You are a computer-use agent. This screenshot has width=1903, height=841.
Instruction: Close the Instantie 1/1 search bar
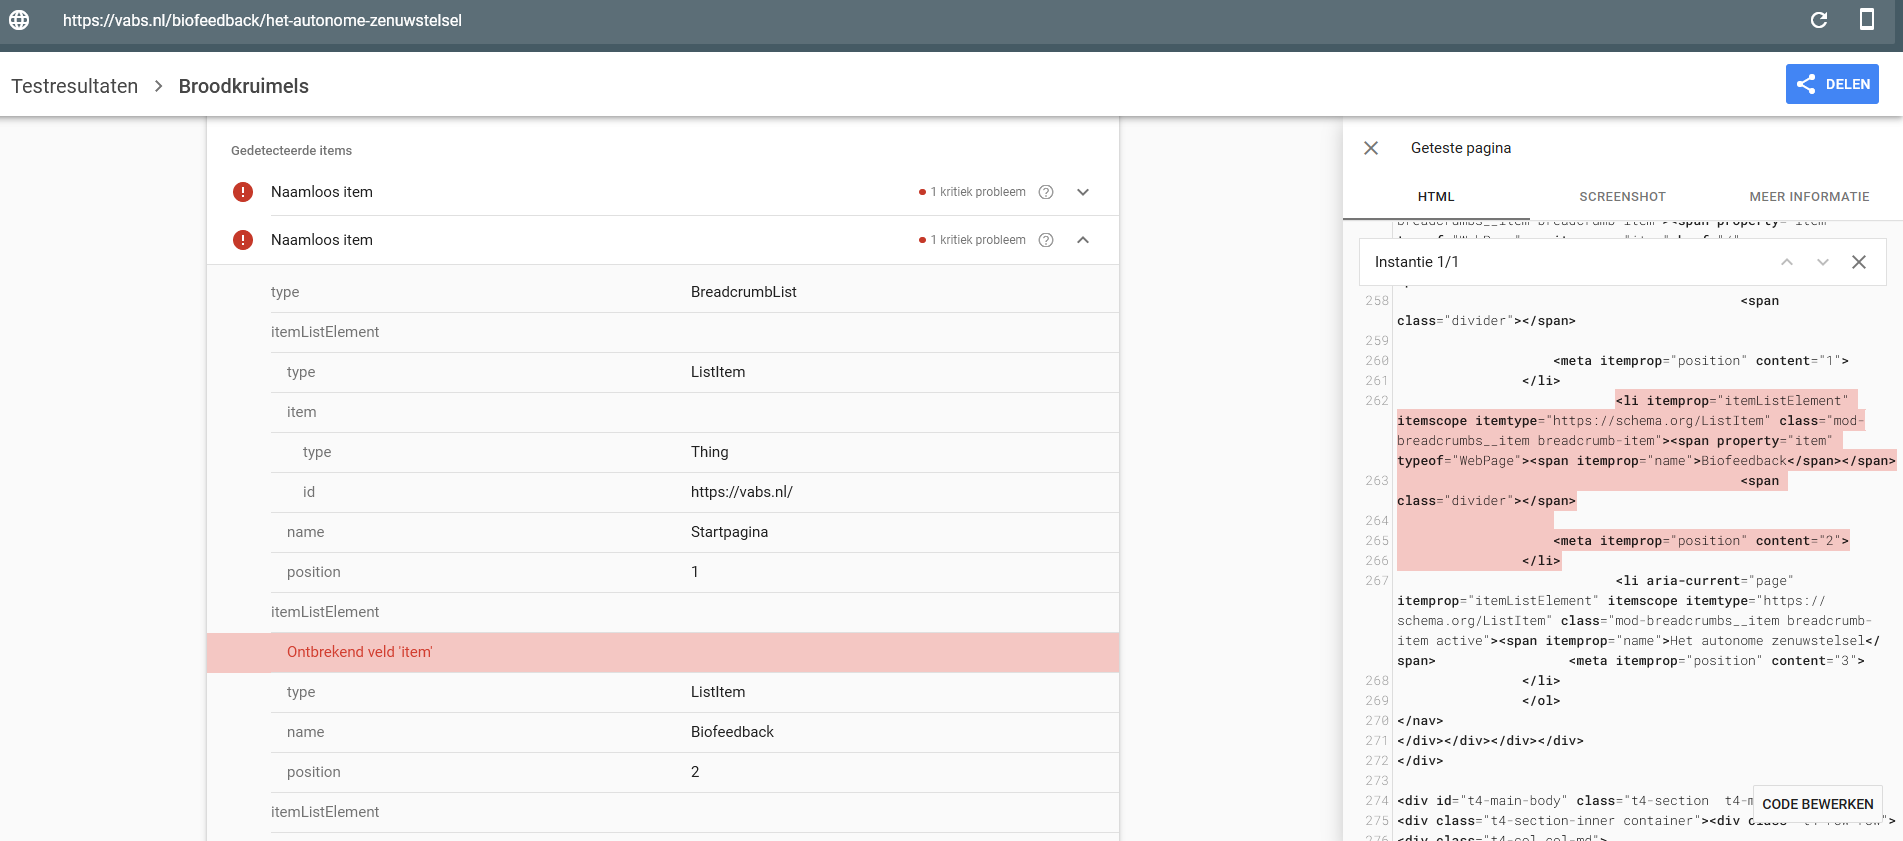click(x=1858, y=262)
